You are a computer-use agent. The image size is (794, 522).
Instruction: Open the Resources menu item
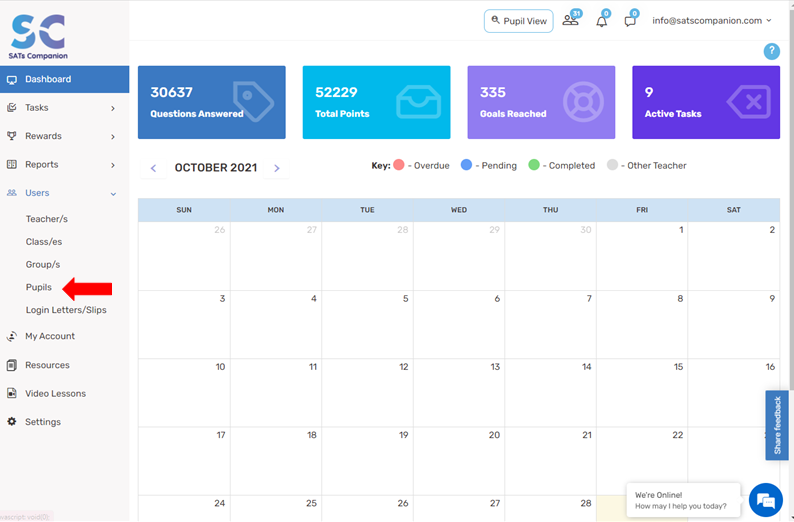(x=48, y=365)
